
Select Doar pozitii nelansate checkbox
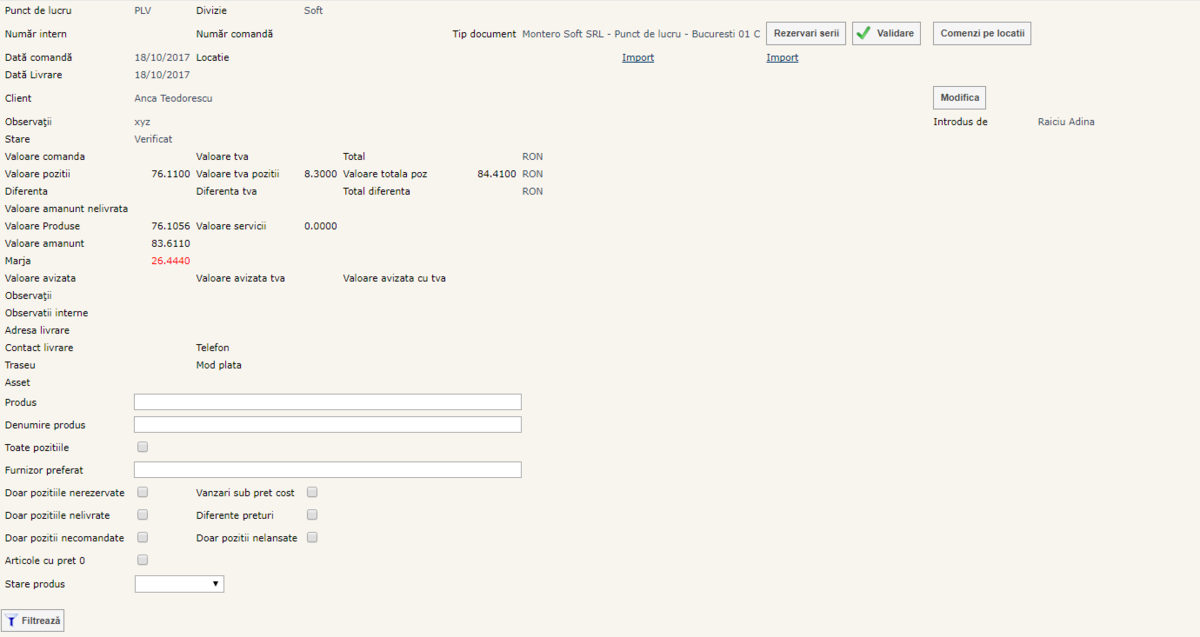[312, 538]
